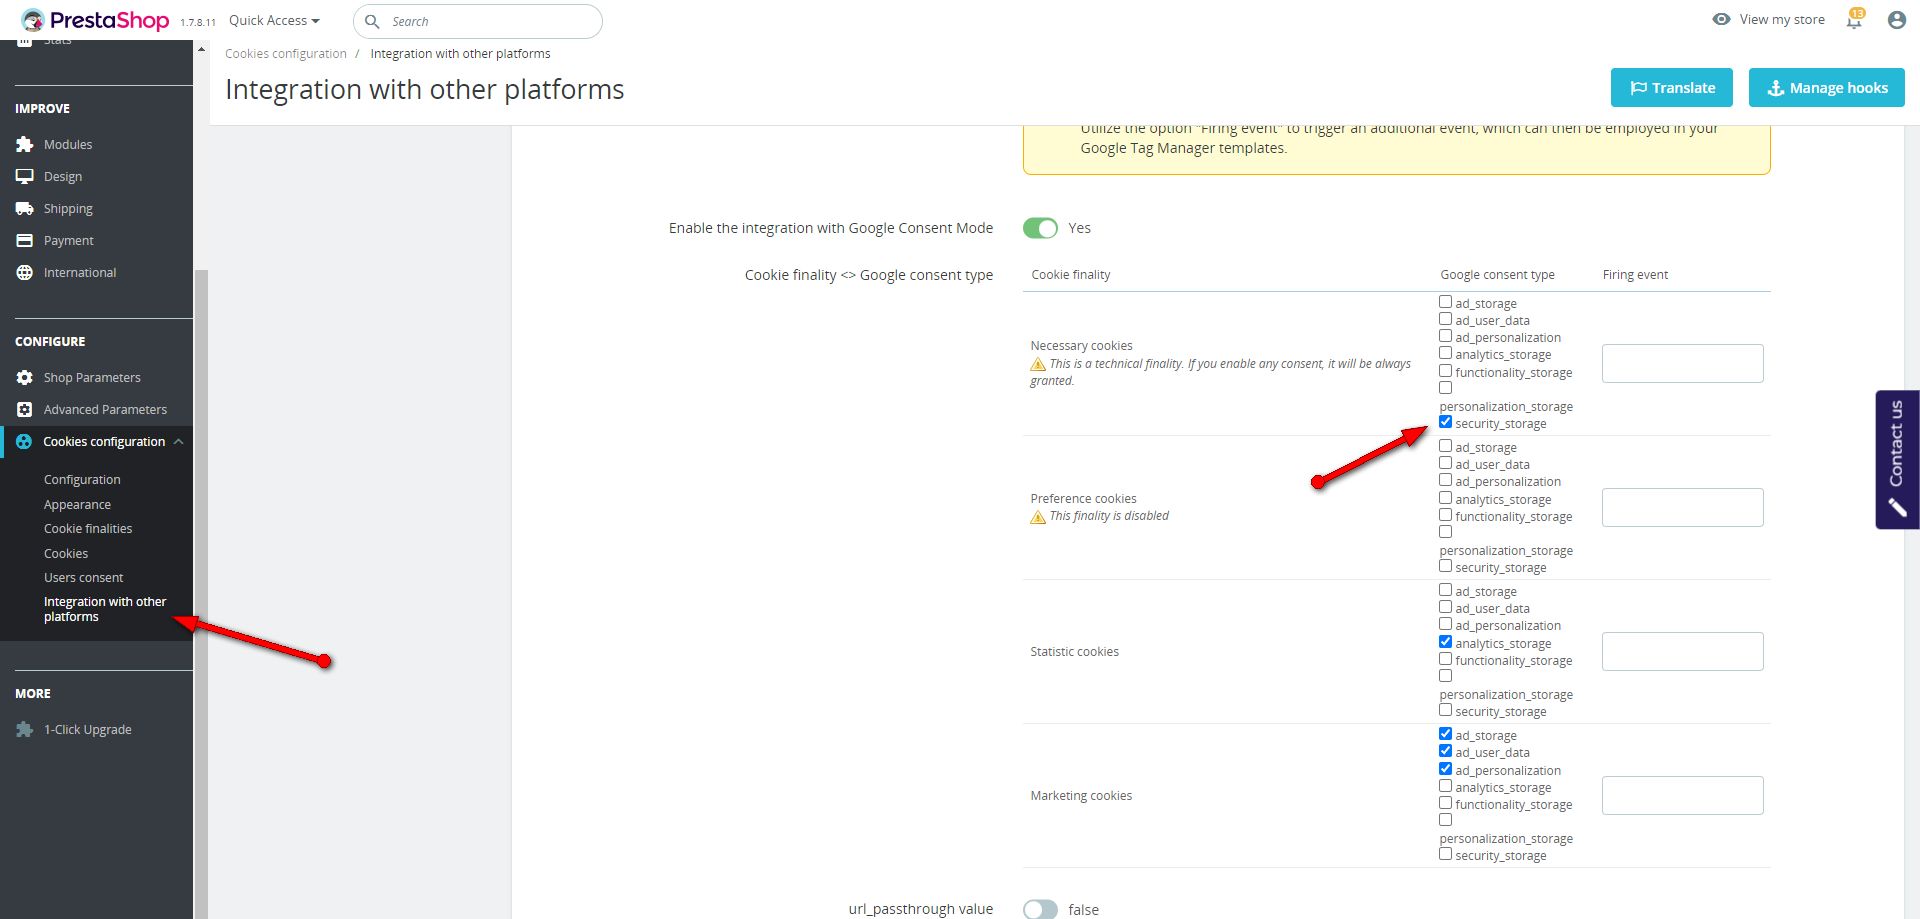Click the Translate button
Viewport: 1920px width, 919px height.
pyautogui.click(x=1672, y=88)
